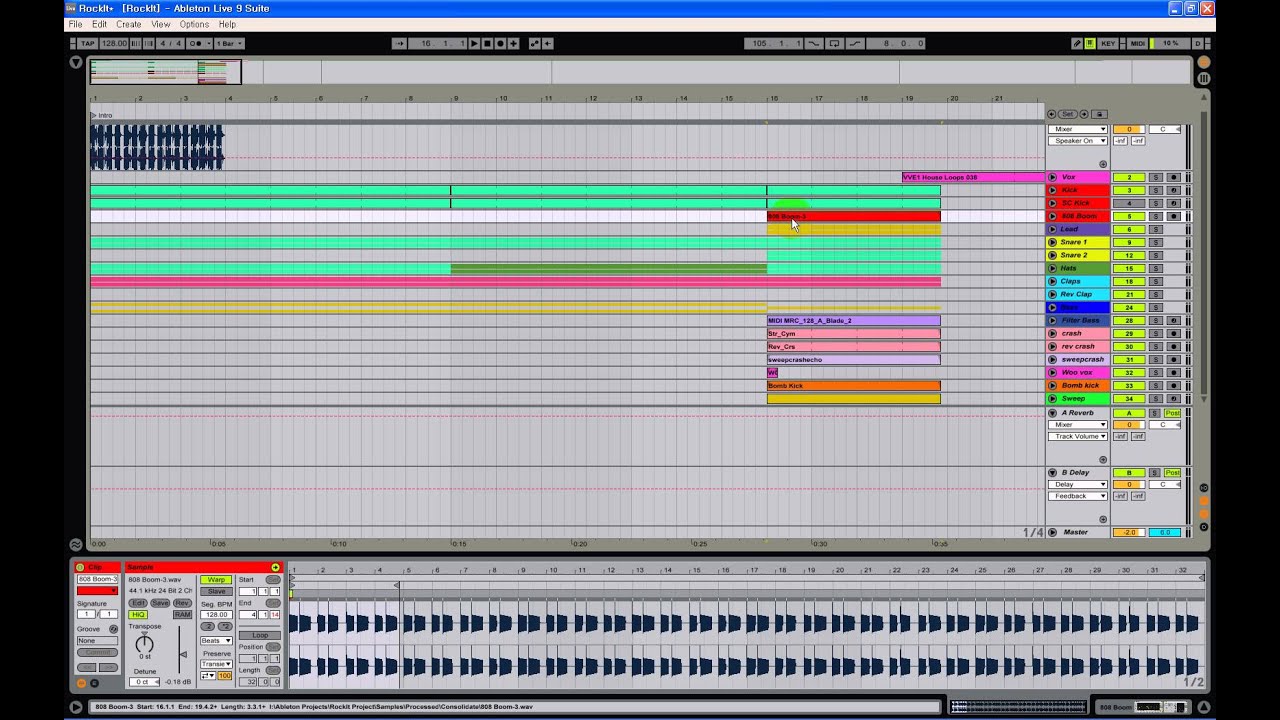This screenshot has width=1280, height=720.
Task: Select the MIDI MRC_128_A_Blade_2 clip
Action: pos(853,320)
